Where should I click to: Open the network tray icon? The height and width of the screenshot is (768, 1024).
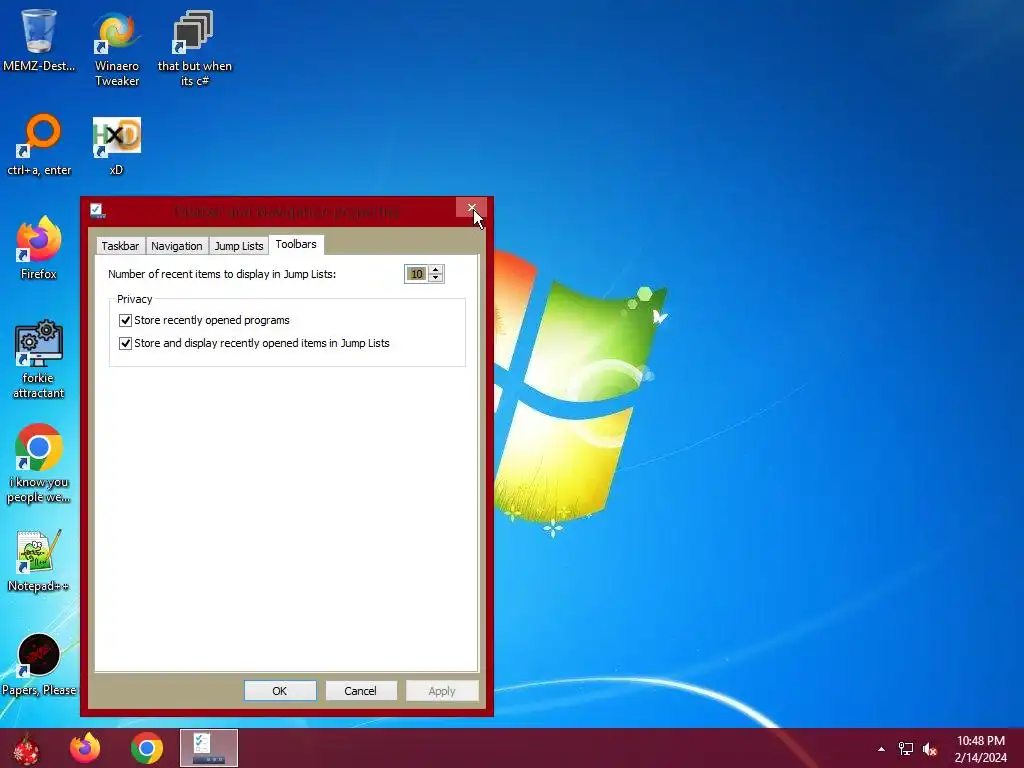click(906, 749)
